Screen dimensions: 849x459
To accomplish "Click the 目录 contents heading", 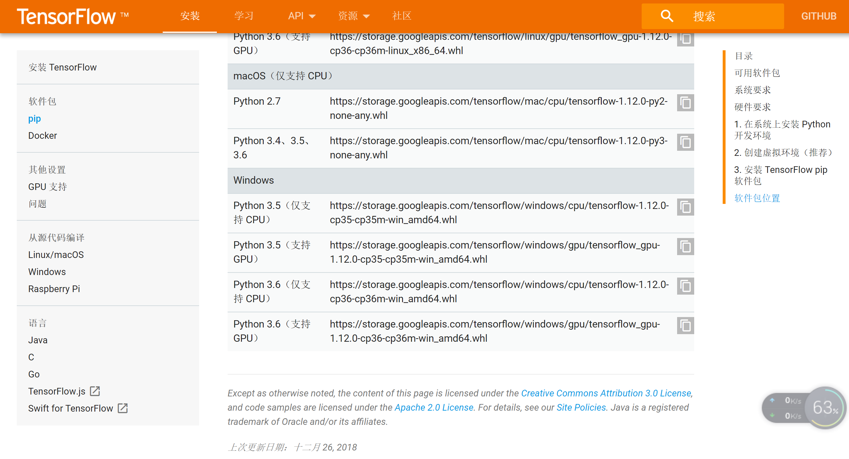I will [x=743, y=56].
